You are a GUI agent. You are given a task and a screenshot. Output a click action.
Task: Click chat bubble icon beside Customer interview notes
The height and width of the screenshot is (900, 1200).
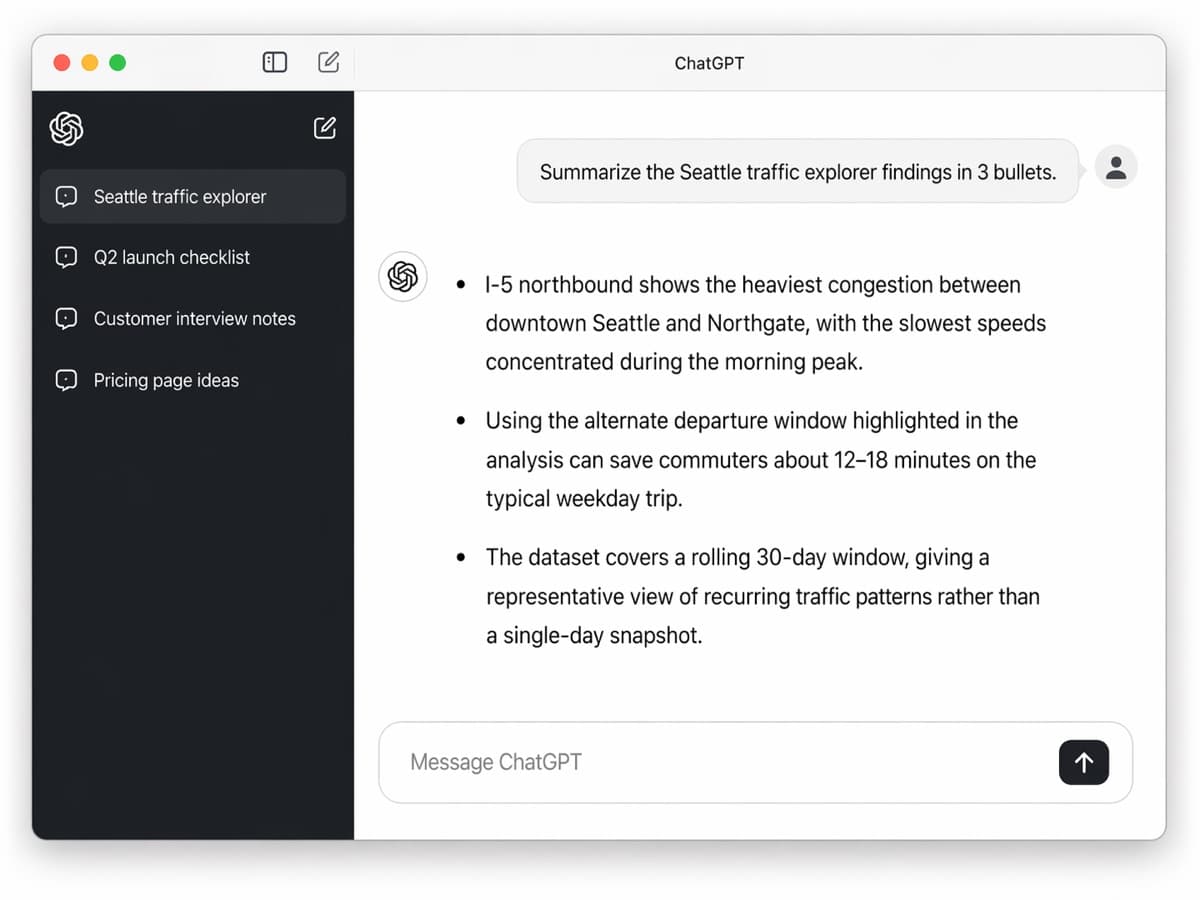pyautogui.click(x=66, y=319)
